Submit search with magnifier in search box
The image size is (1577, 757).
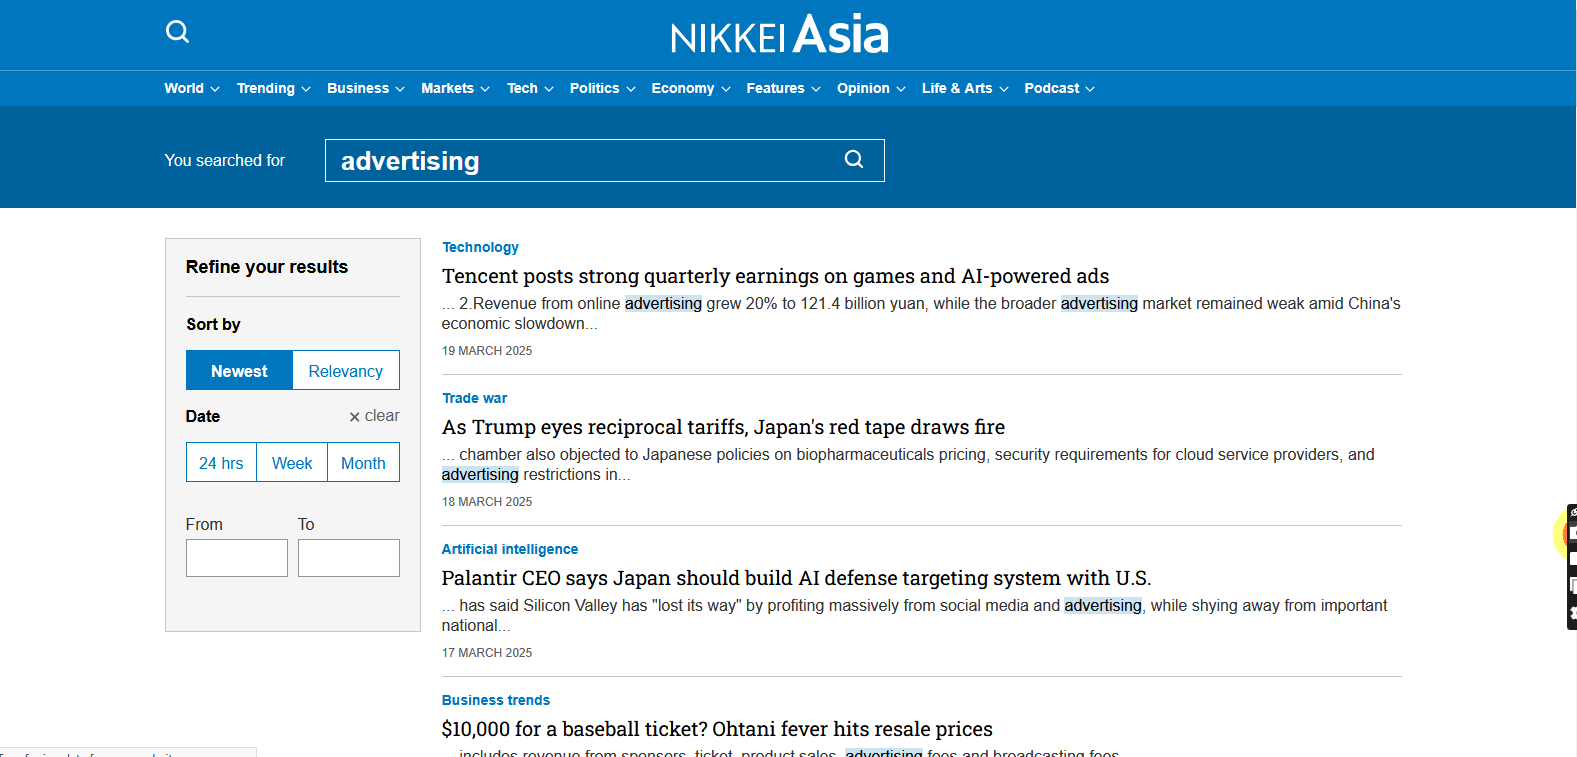coord(853,160)
